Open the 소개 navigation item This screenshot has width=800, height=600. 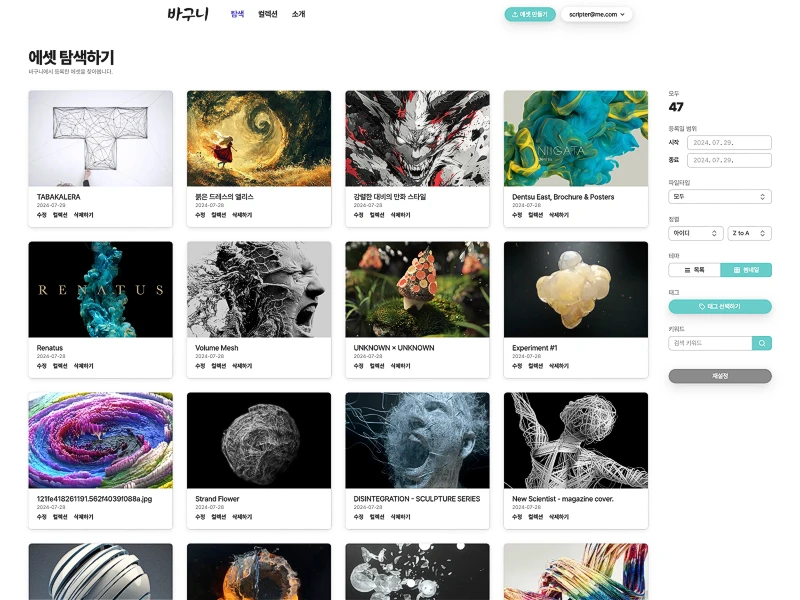coord(298,14)
